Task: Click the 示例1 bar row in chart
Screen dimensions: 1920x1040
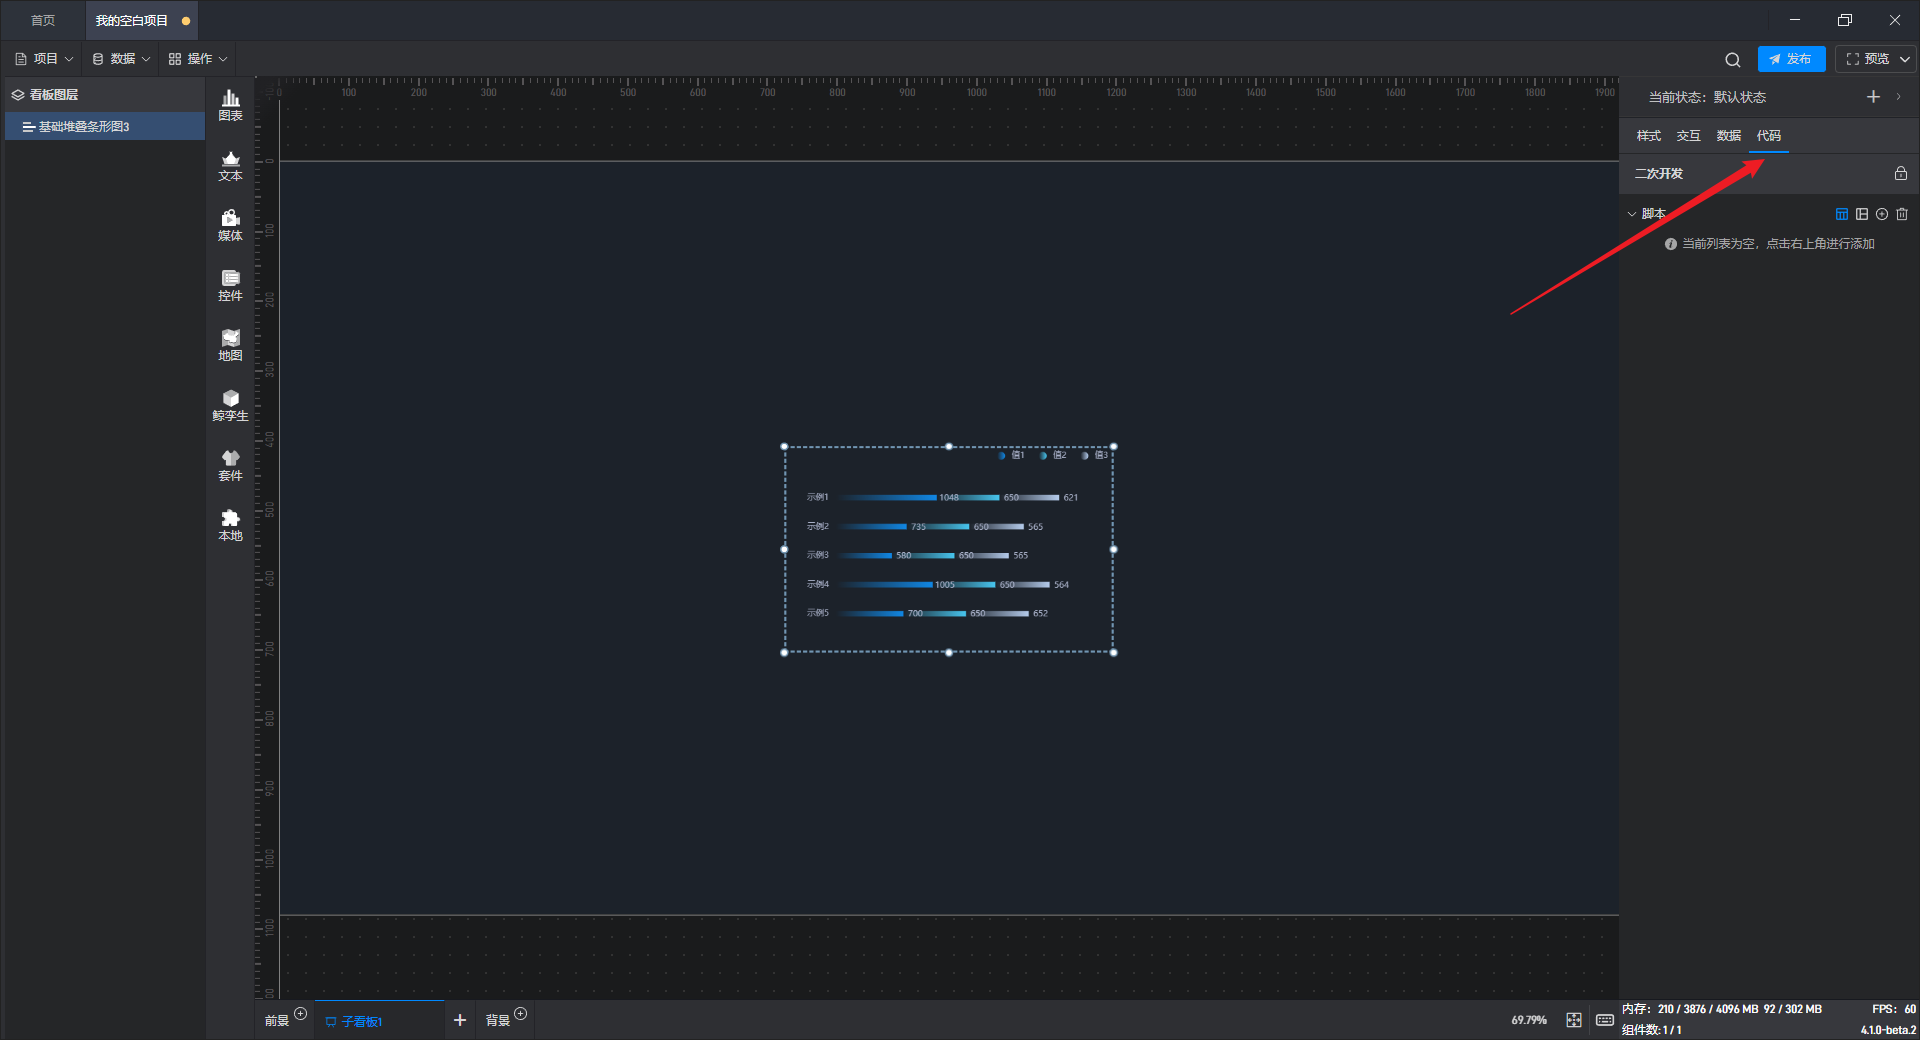Action: [942, 497]
